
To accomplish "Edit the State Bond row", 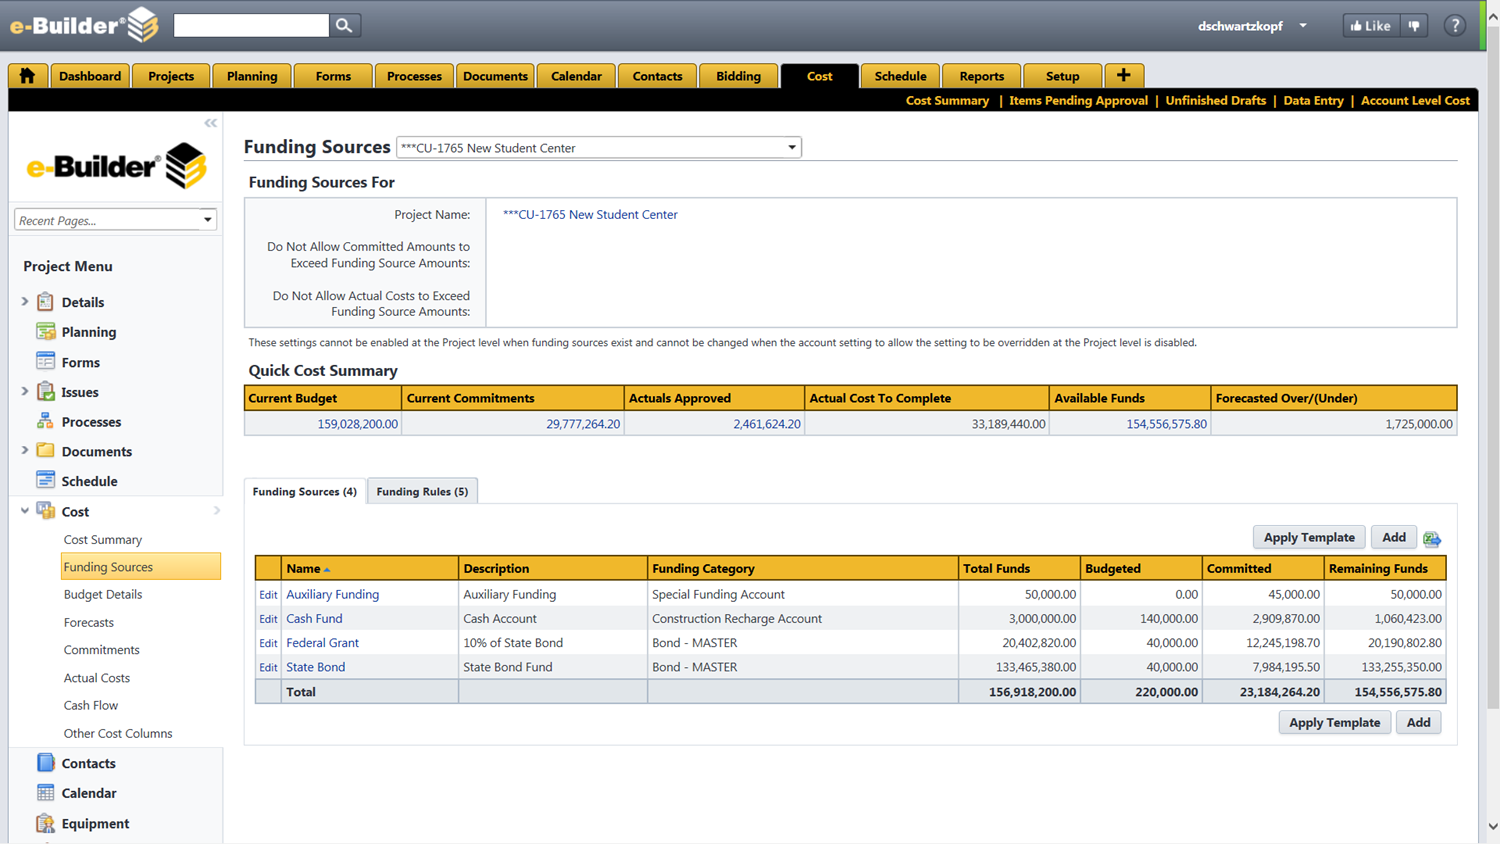I will [x=268, y=667].
